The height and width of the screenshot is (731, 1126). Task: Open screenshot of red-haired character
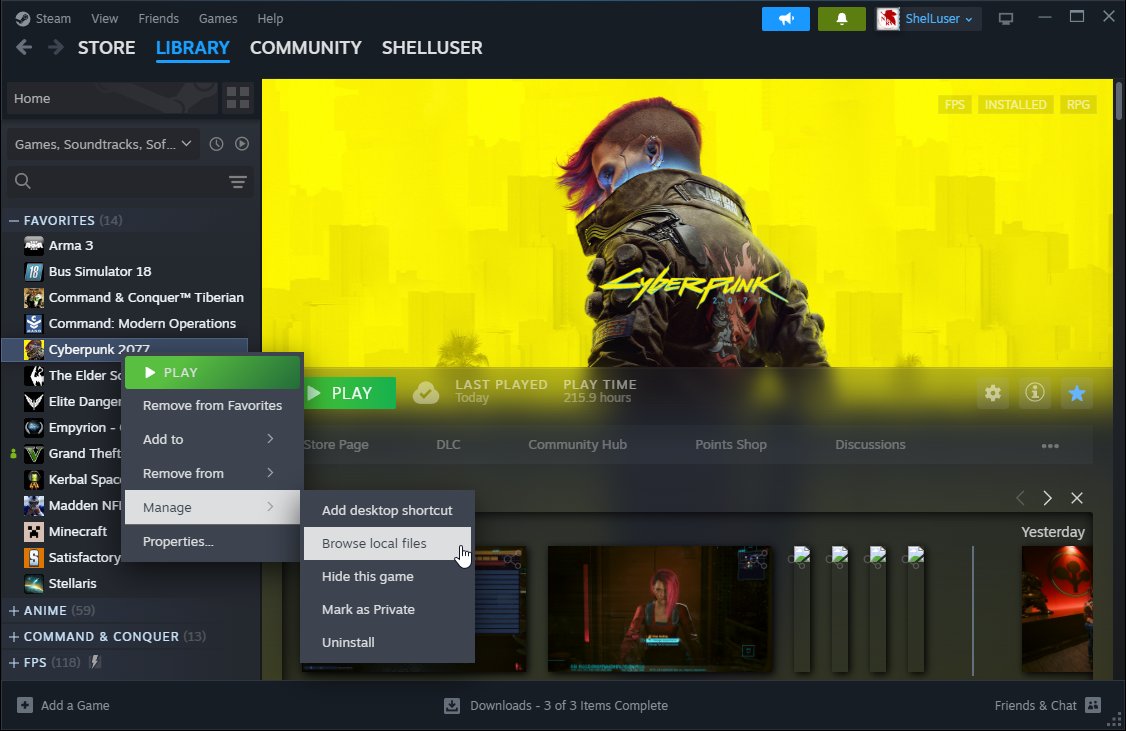click(x=660, y=609)
